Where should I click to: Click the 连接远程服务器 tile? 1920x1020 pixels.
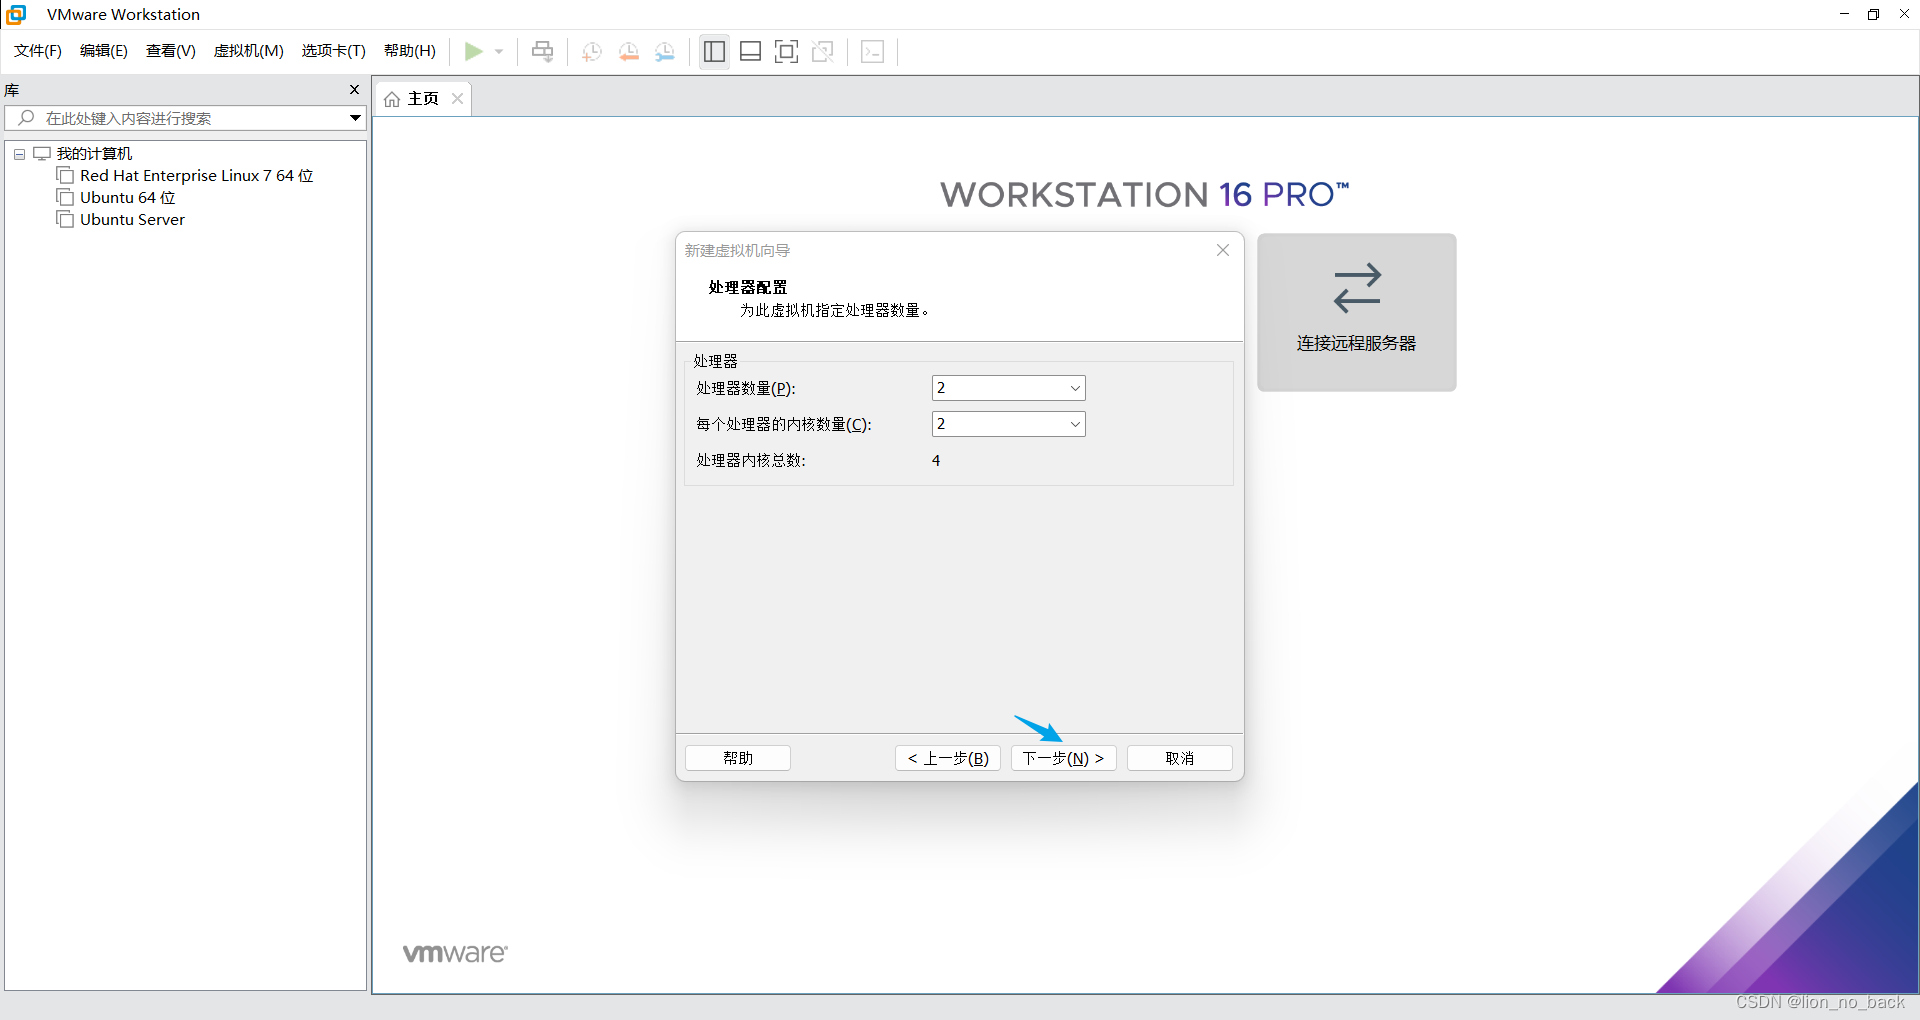click(1357, 312)
